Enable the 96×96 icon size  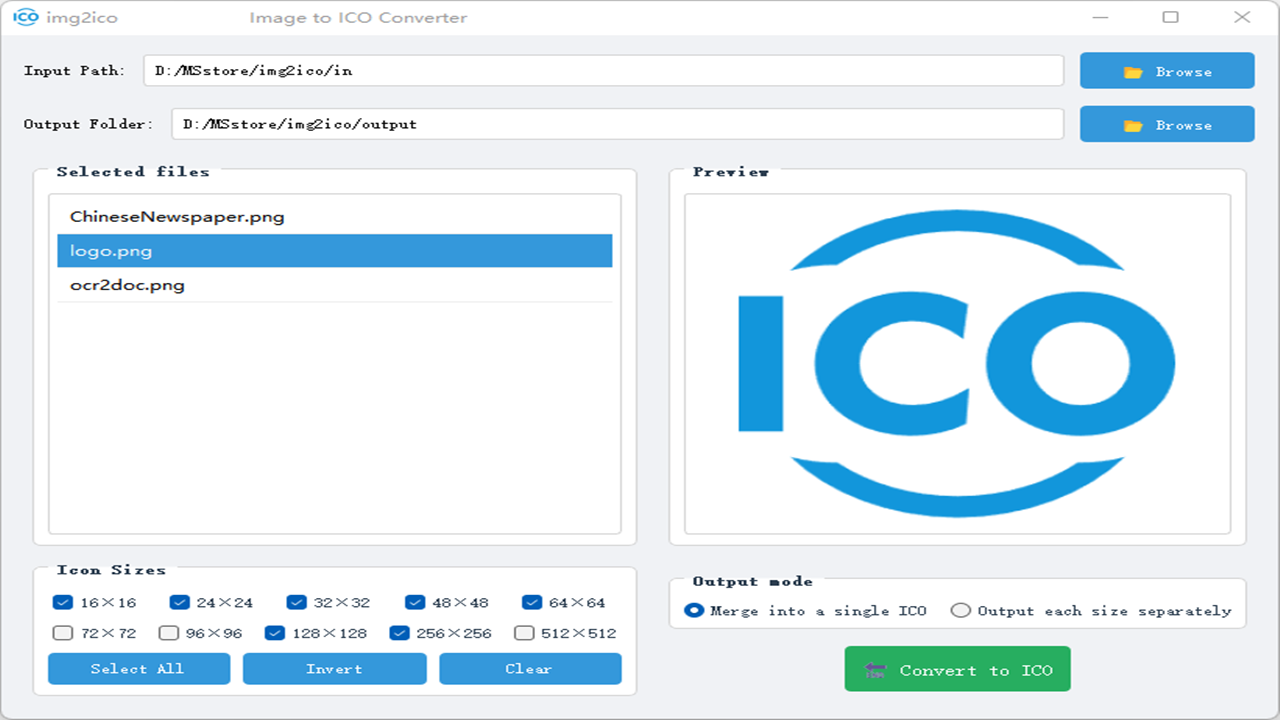[168, 632]
